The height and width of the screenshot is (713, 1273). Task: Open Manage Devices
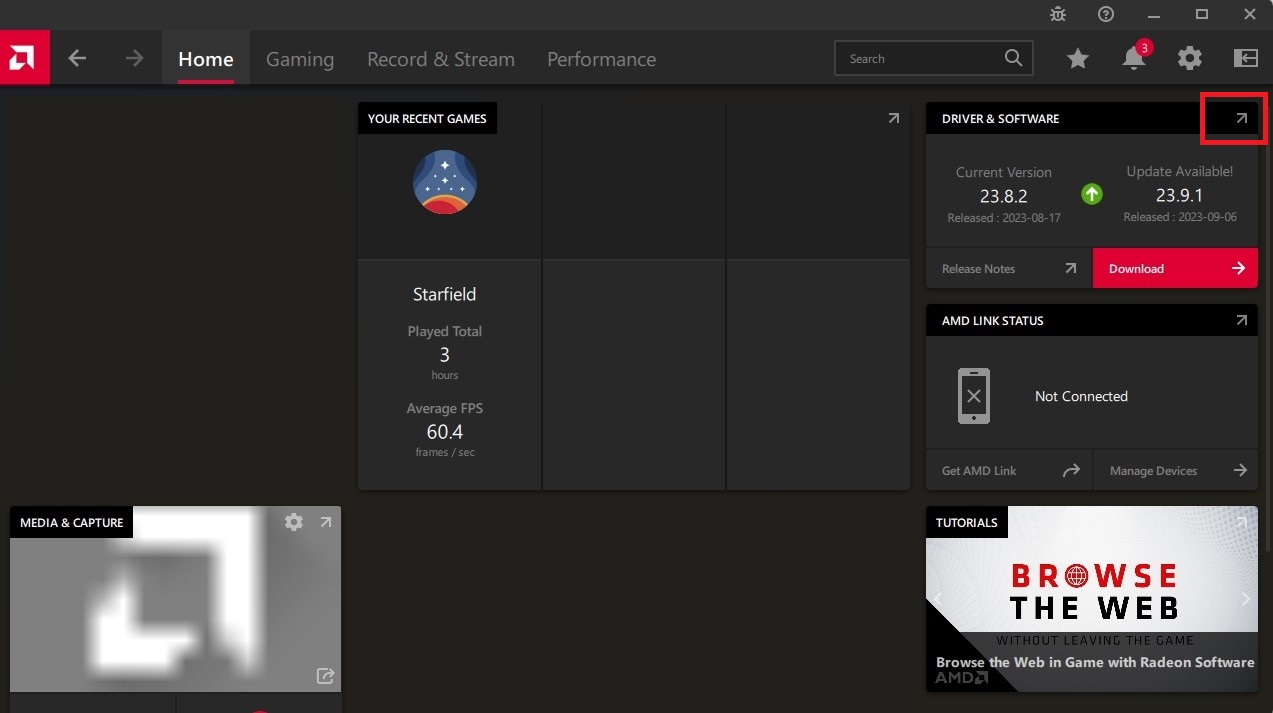[1175, 470]
